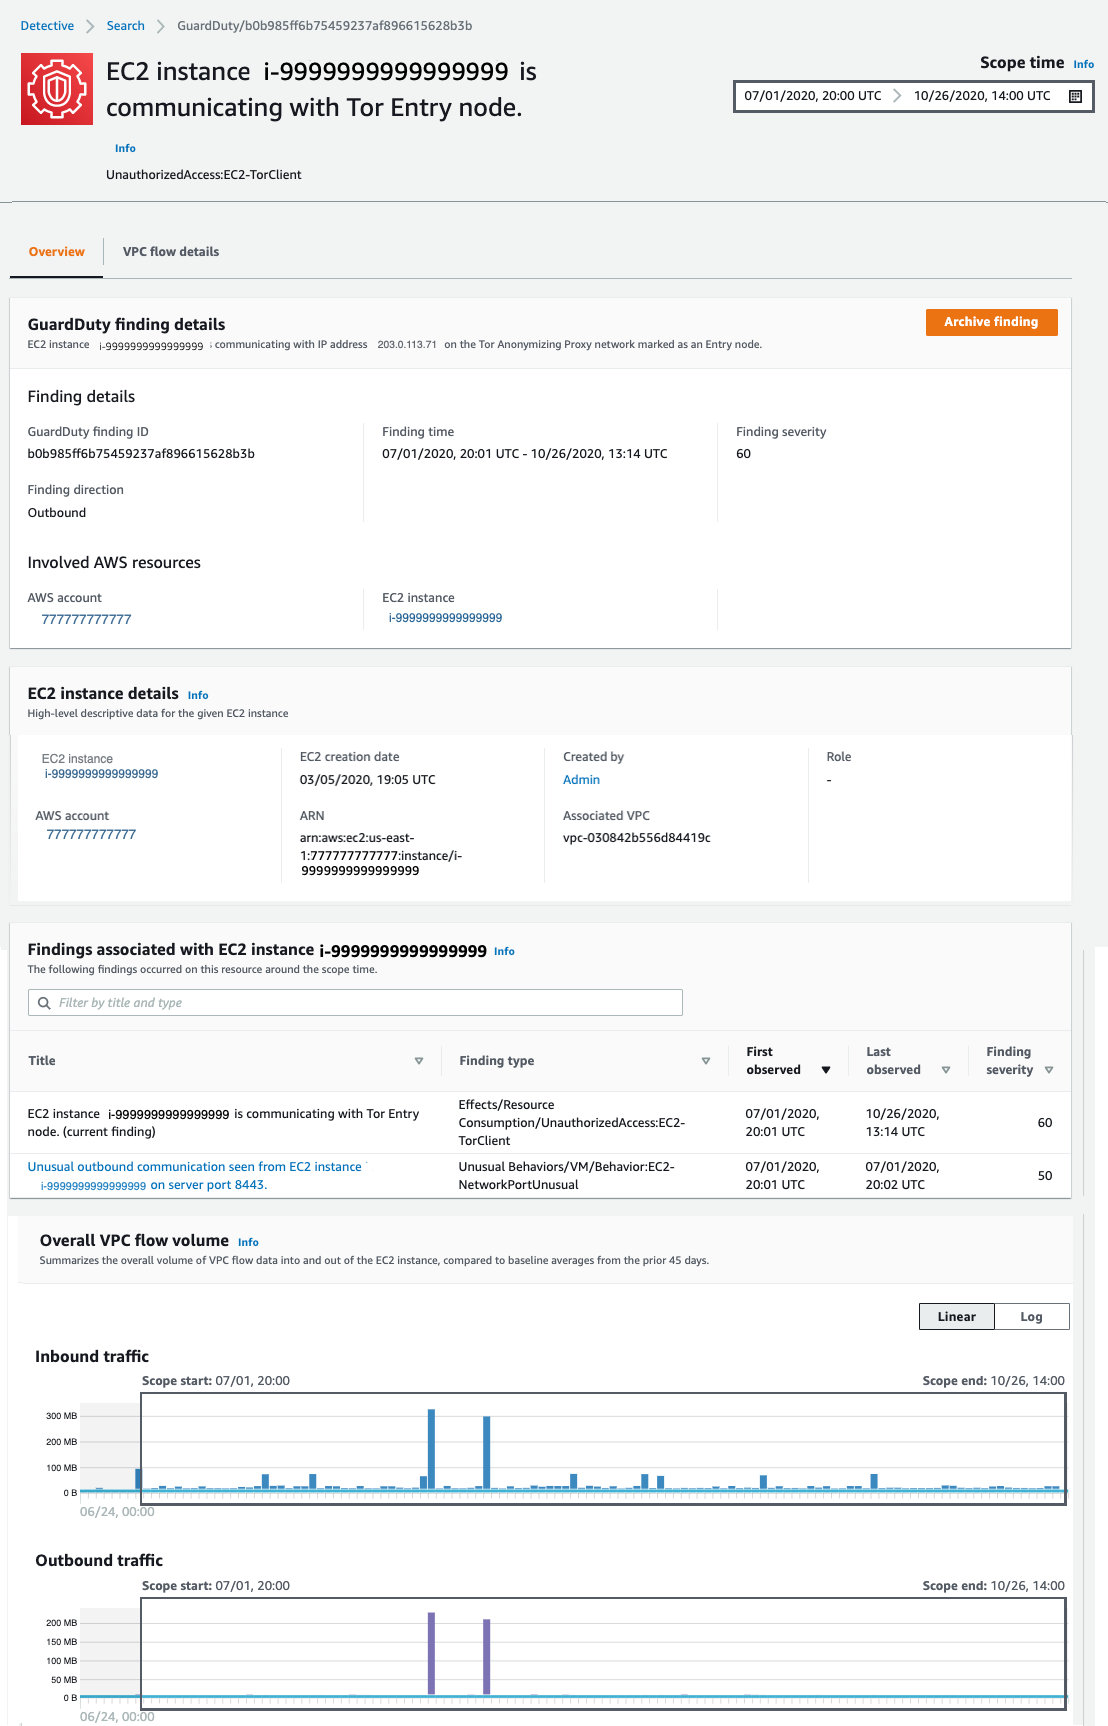Sort by Finding type column arrow
Screen dimensions: 1108x1726
[x=706, y=1061]
